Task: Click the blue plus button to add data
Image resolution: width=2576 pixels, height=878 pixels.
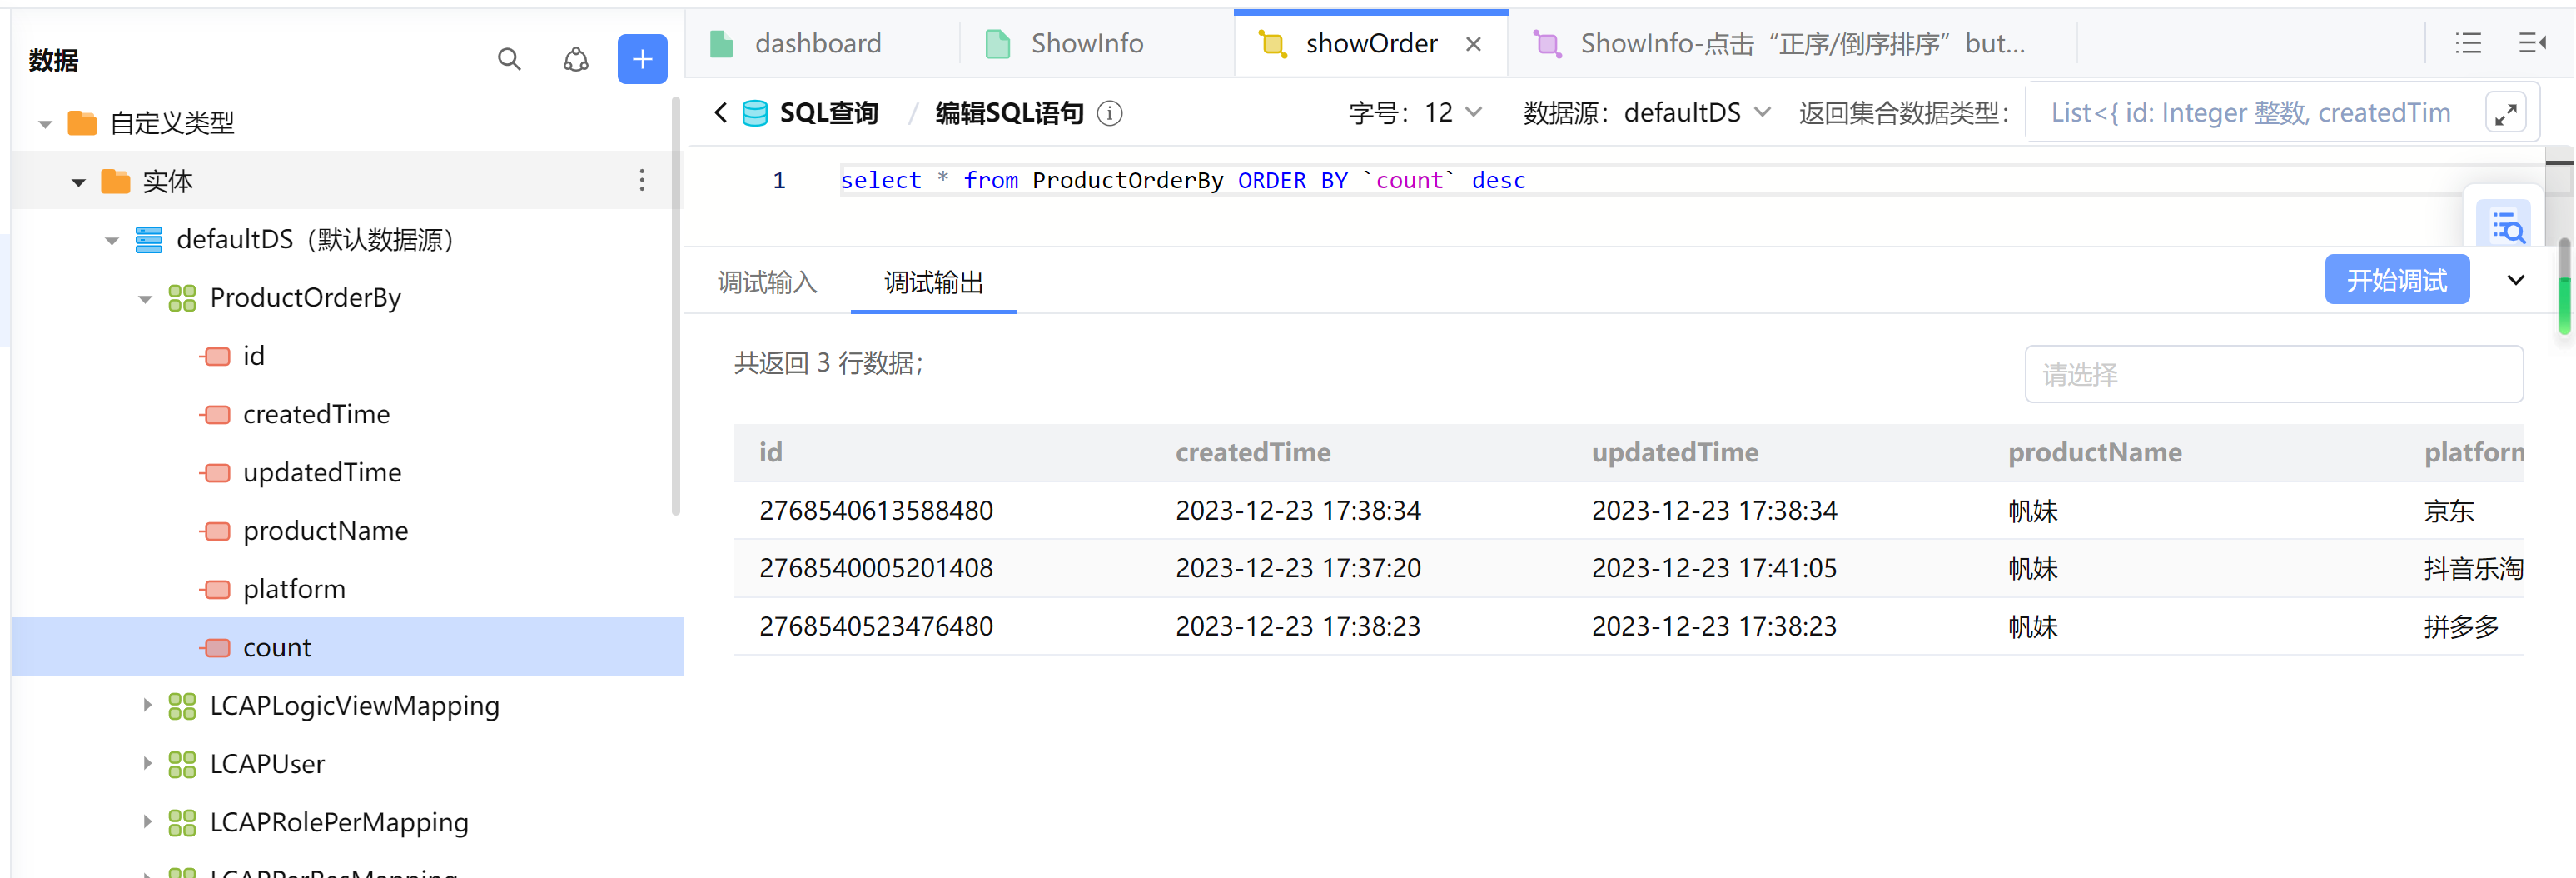Action: click(642, 58)
